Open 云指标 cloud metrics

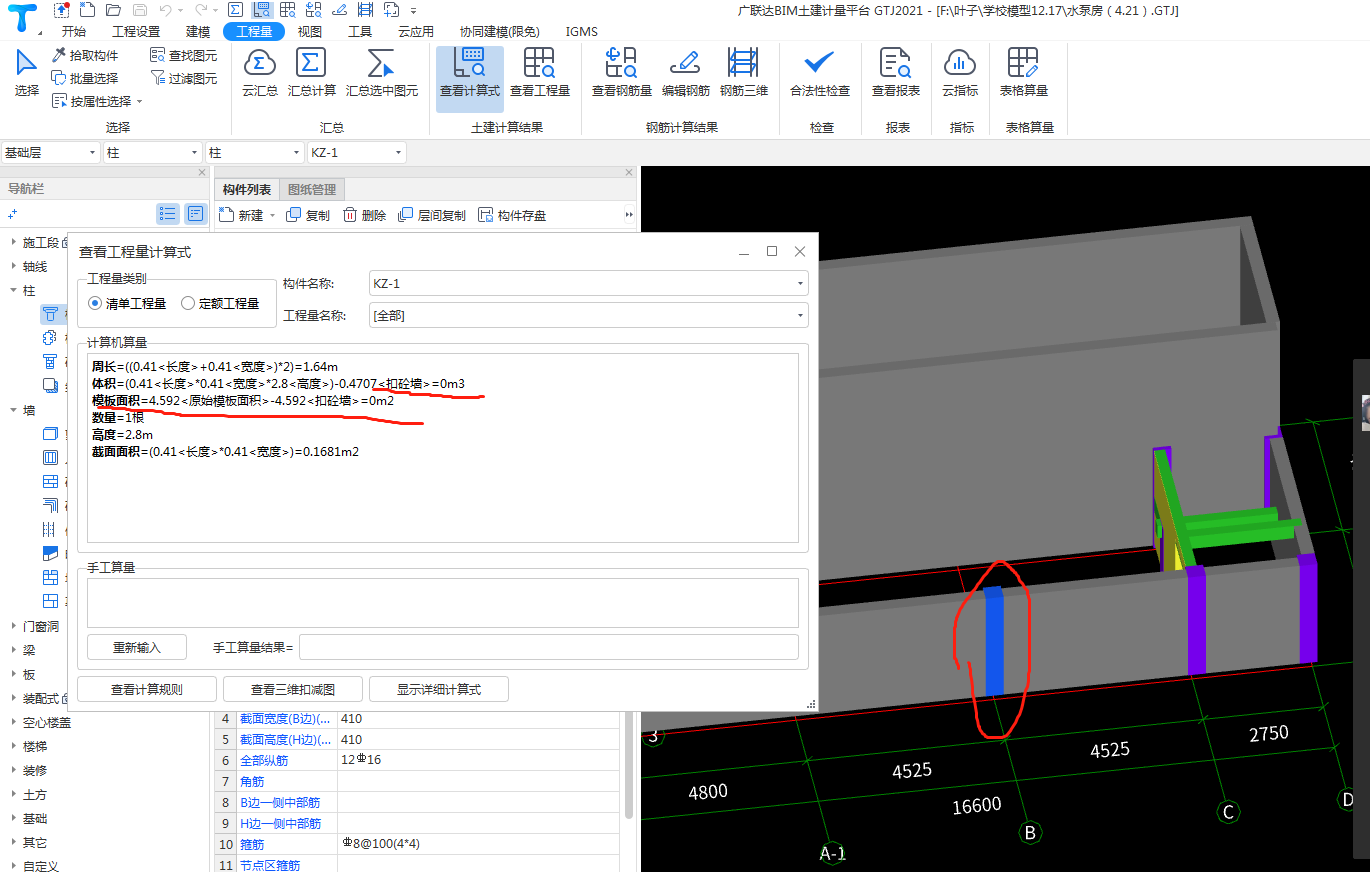click(960, 73)
